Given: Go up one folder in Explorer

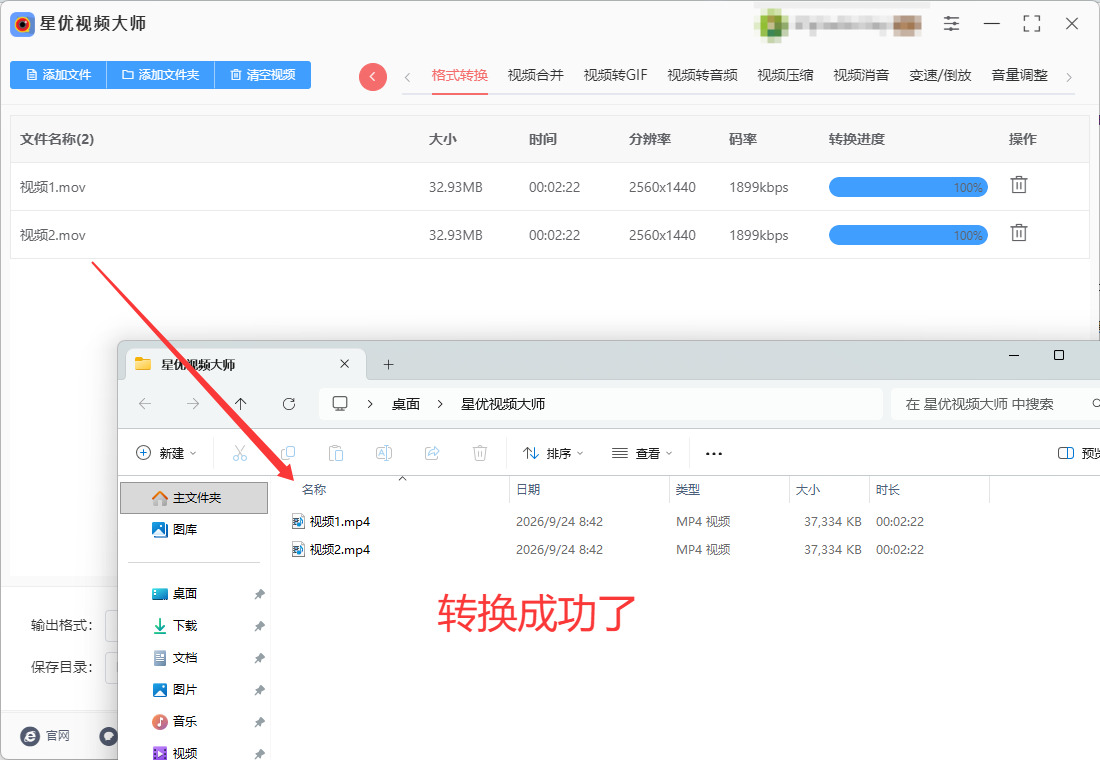Looking at the screenshot, I should [x=241, y=404].
